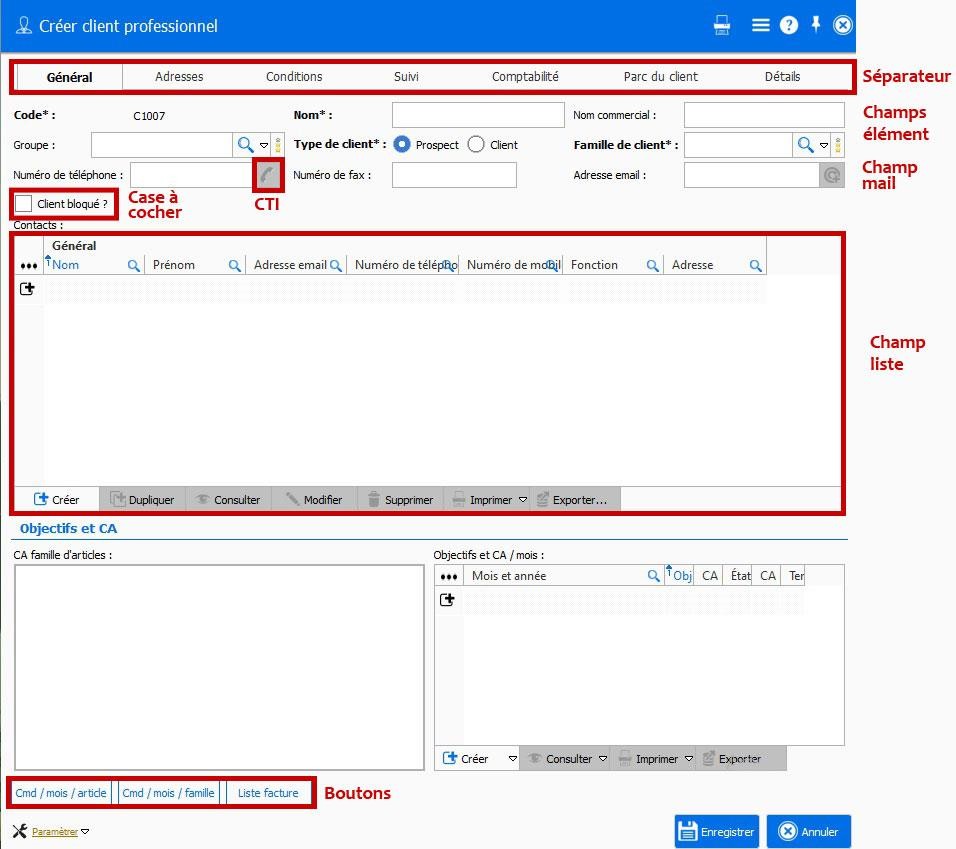Check the Client bloqué checkbox
This screenshot has height=849, width=956.
pyautogui.click(x=24, y=204)
